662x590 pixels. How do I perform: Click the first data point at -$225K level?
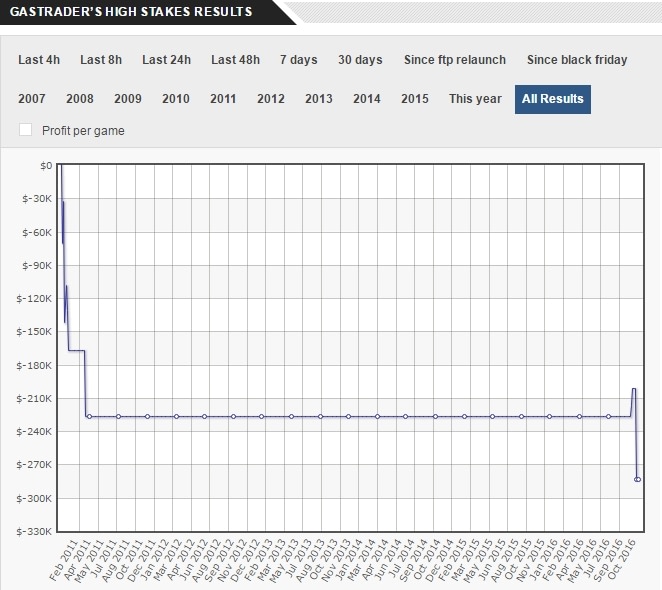(x=89, y=416)
